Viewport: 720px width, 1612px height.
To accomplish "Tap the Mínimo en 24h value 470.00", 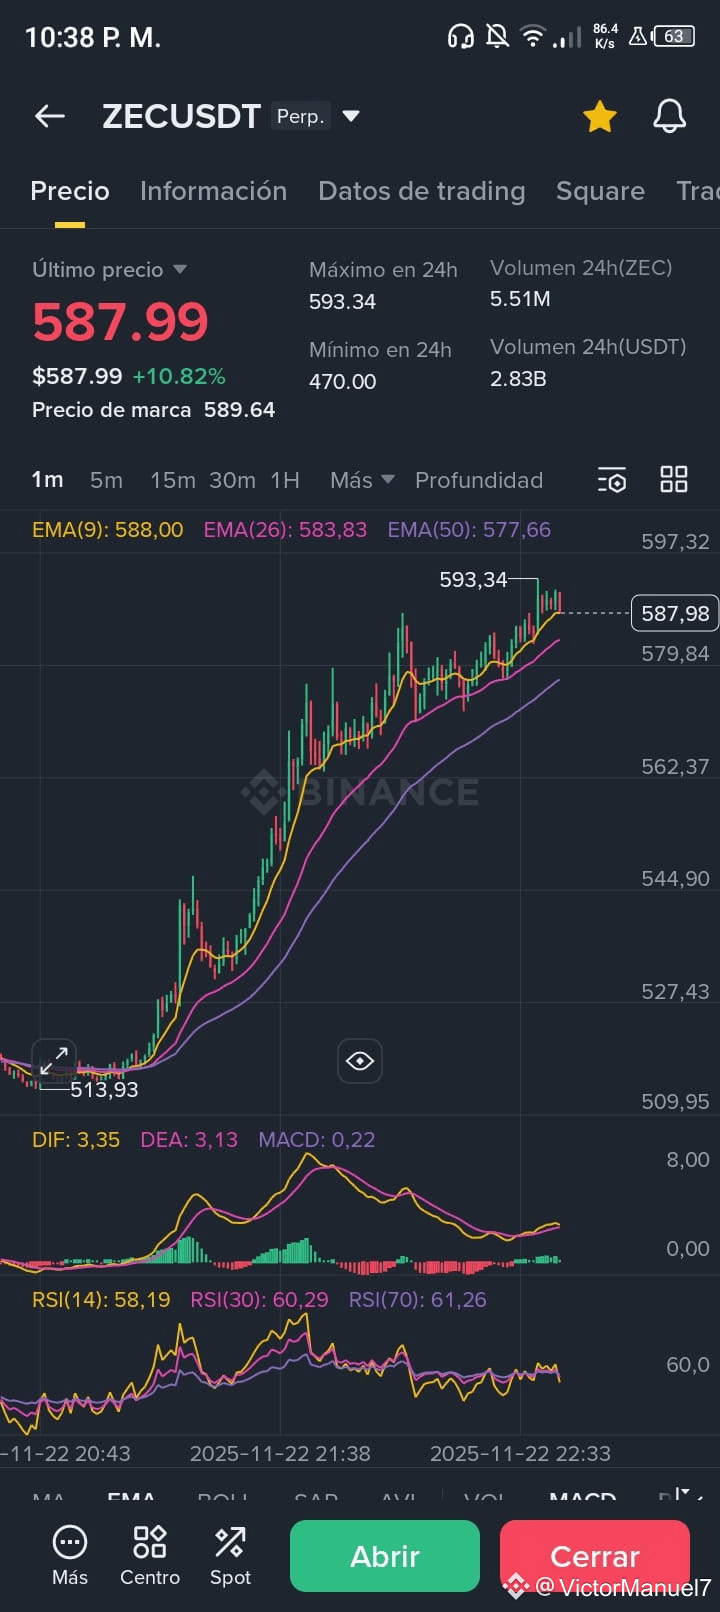I will click(342, 381).
